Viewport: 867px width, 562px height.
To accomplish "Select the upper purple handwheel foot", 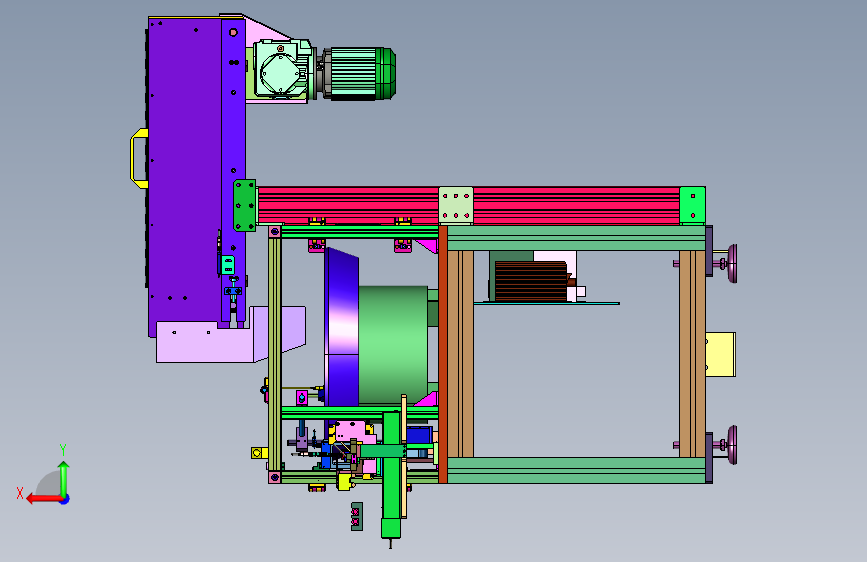I will click(731, 263).
